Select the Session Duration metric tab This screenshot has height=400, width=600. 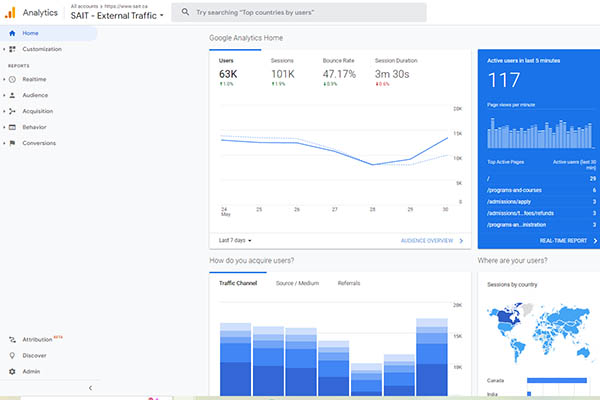coord(396,72)
